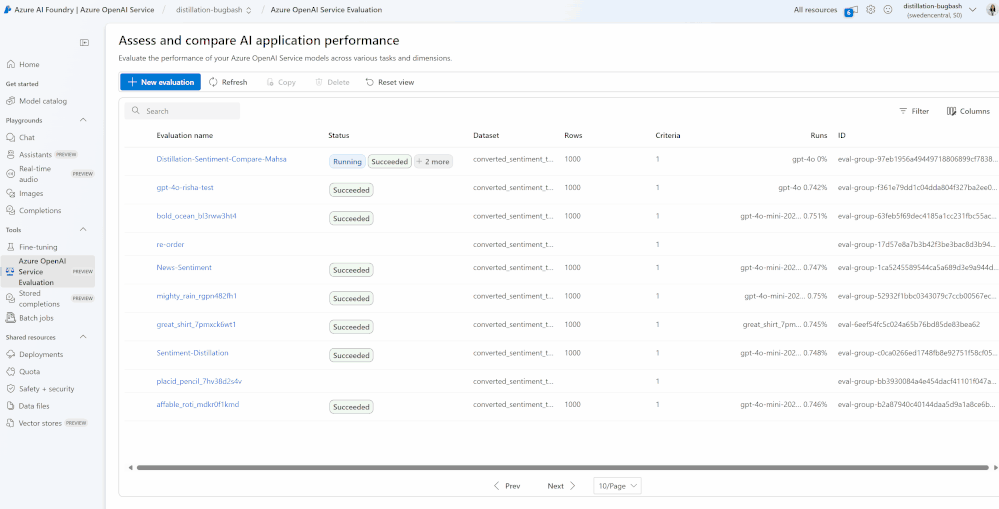Screen dimensions: 999x509
Task: Collapse the Playgrounds section
Action: click(84, 120)
